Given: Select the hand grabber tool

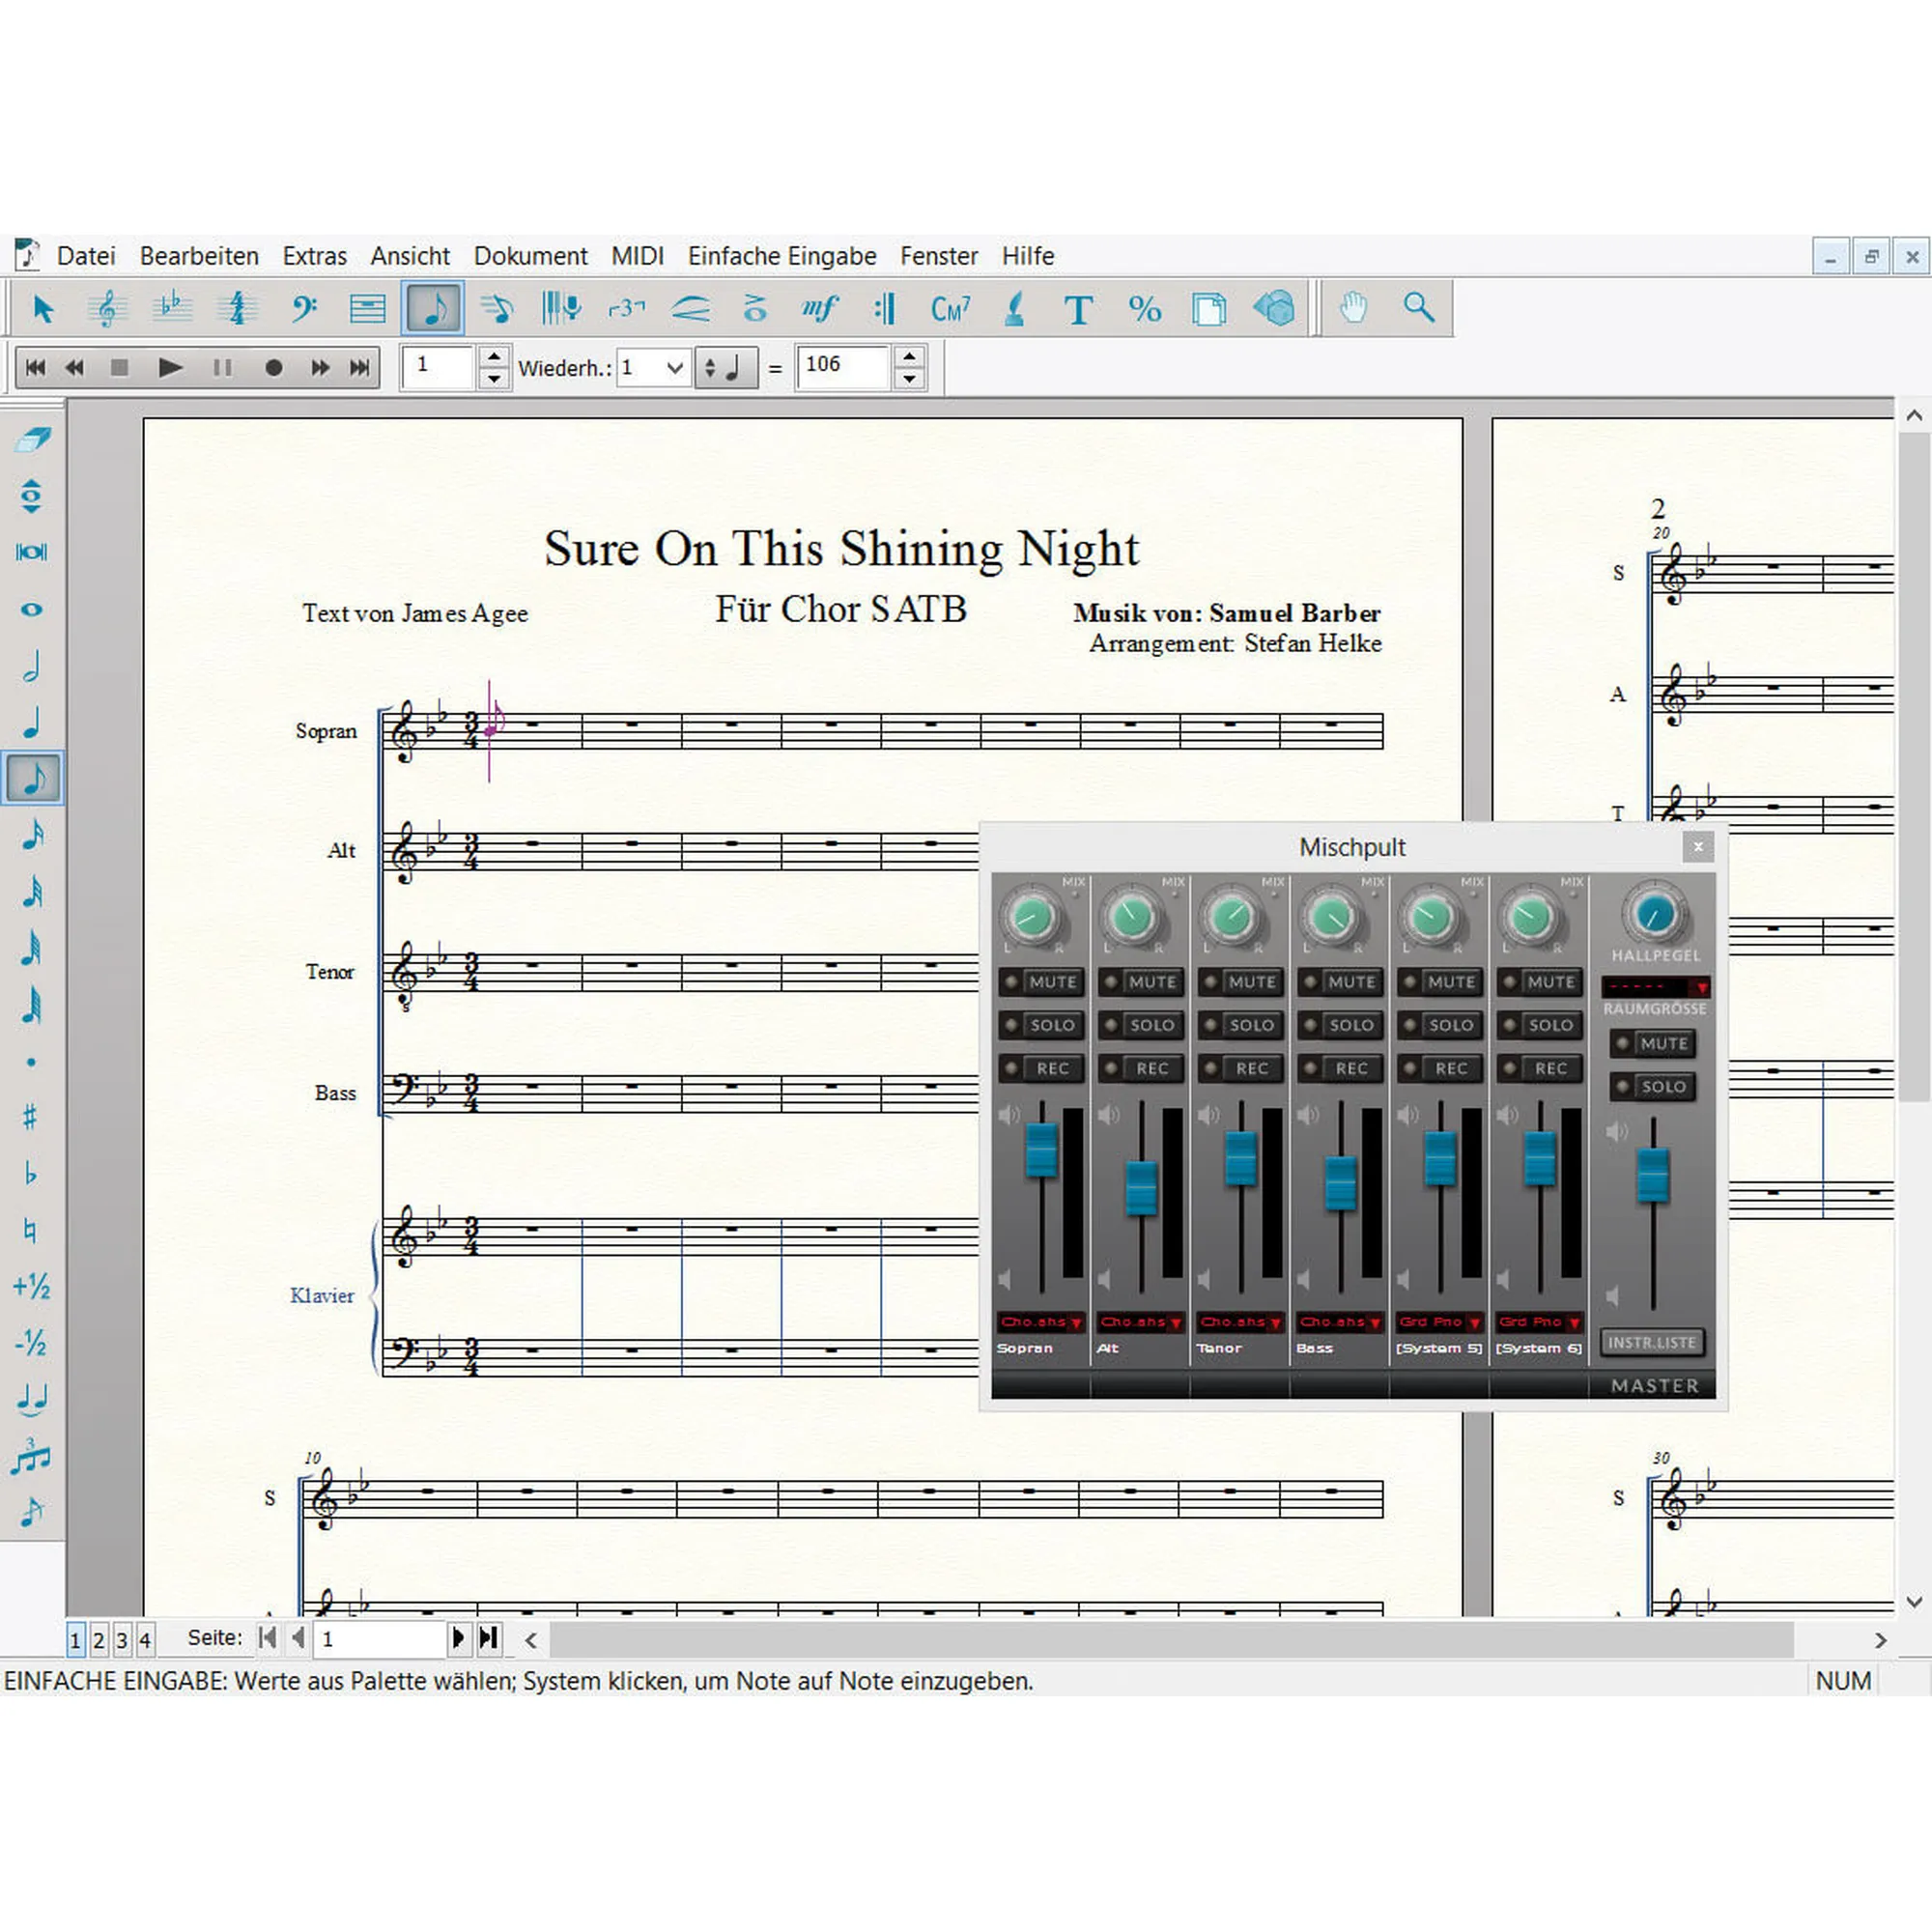Looking at the screenshot, I should tap(1353, 308).
